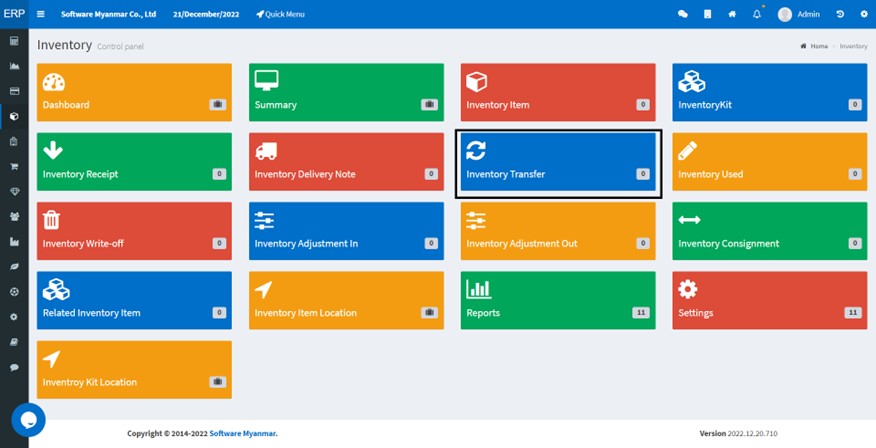Screen dimensions: 876x448
Task: Click the chat bubbles icon in top bar
Action: 683,14
